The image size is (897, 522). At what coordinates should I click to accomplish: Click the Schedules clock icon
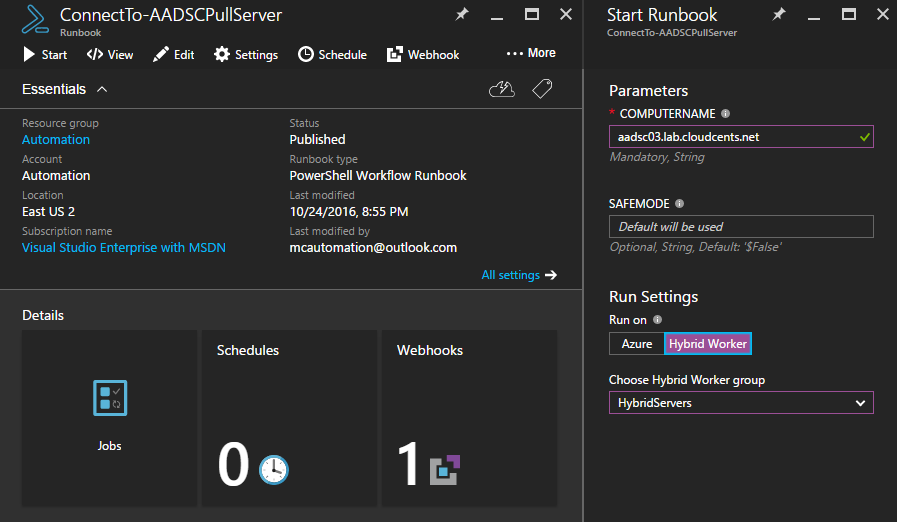pos(274,470)
